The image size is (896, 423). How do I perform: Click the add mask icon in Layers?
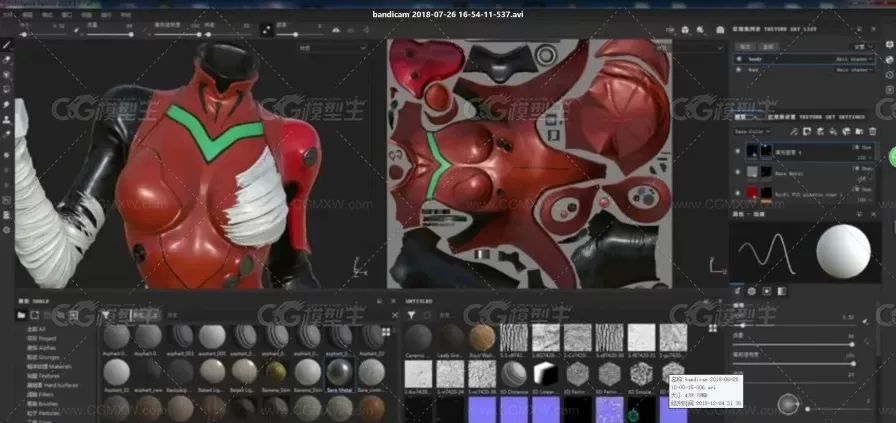tap(807, 131)
